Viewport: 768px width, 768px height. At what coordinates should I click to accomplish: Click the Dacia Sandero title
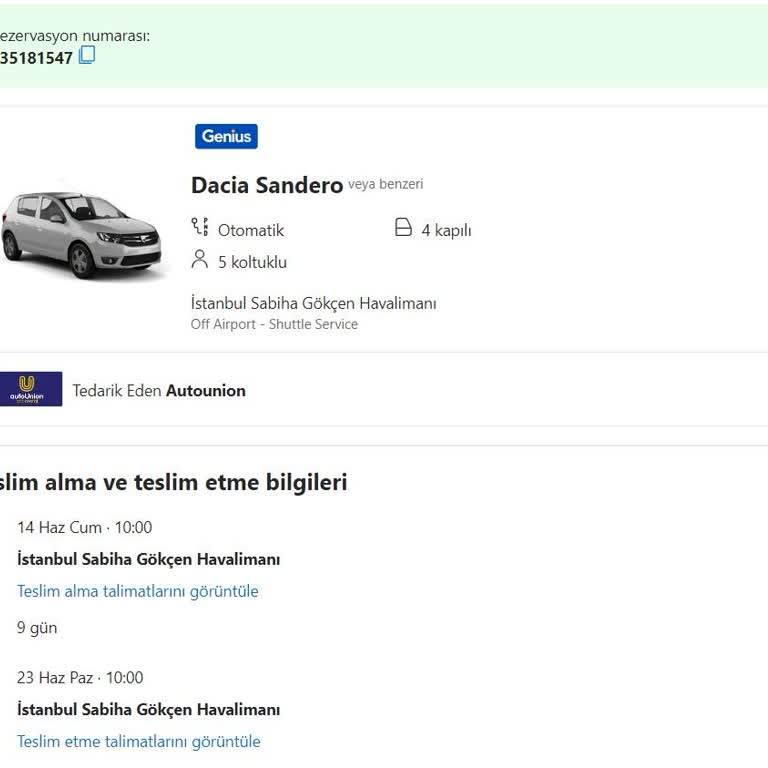coord(267,185)
